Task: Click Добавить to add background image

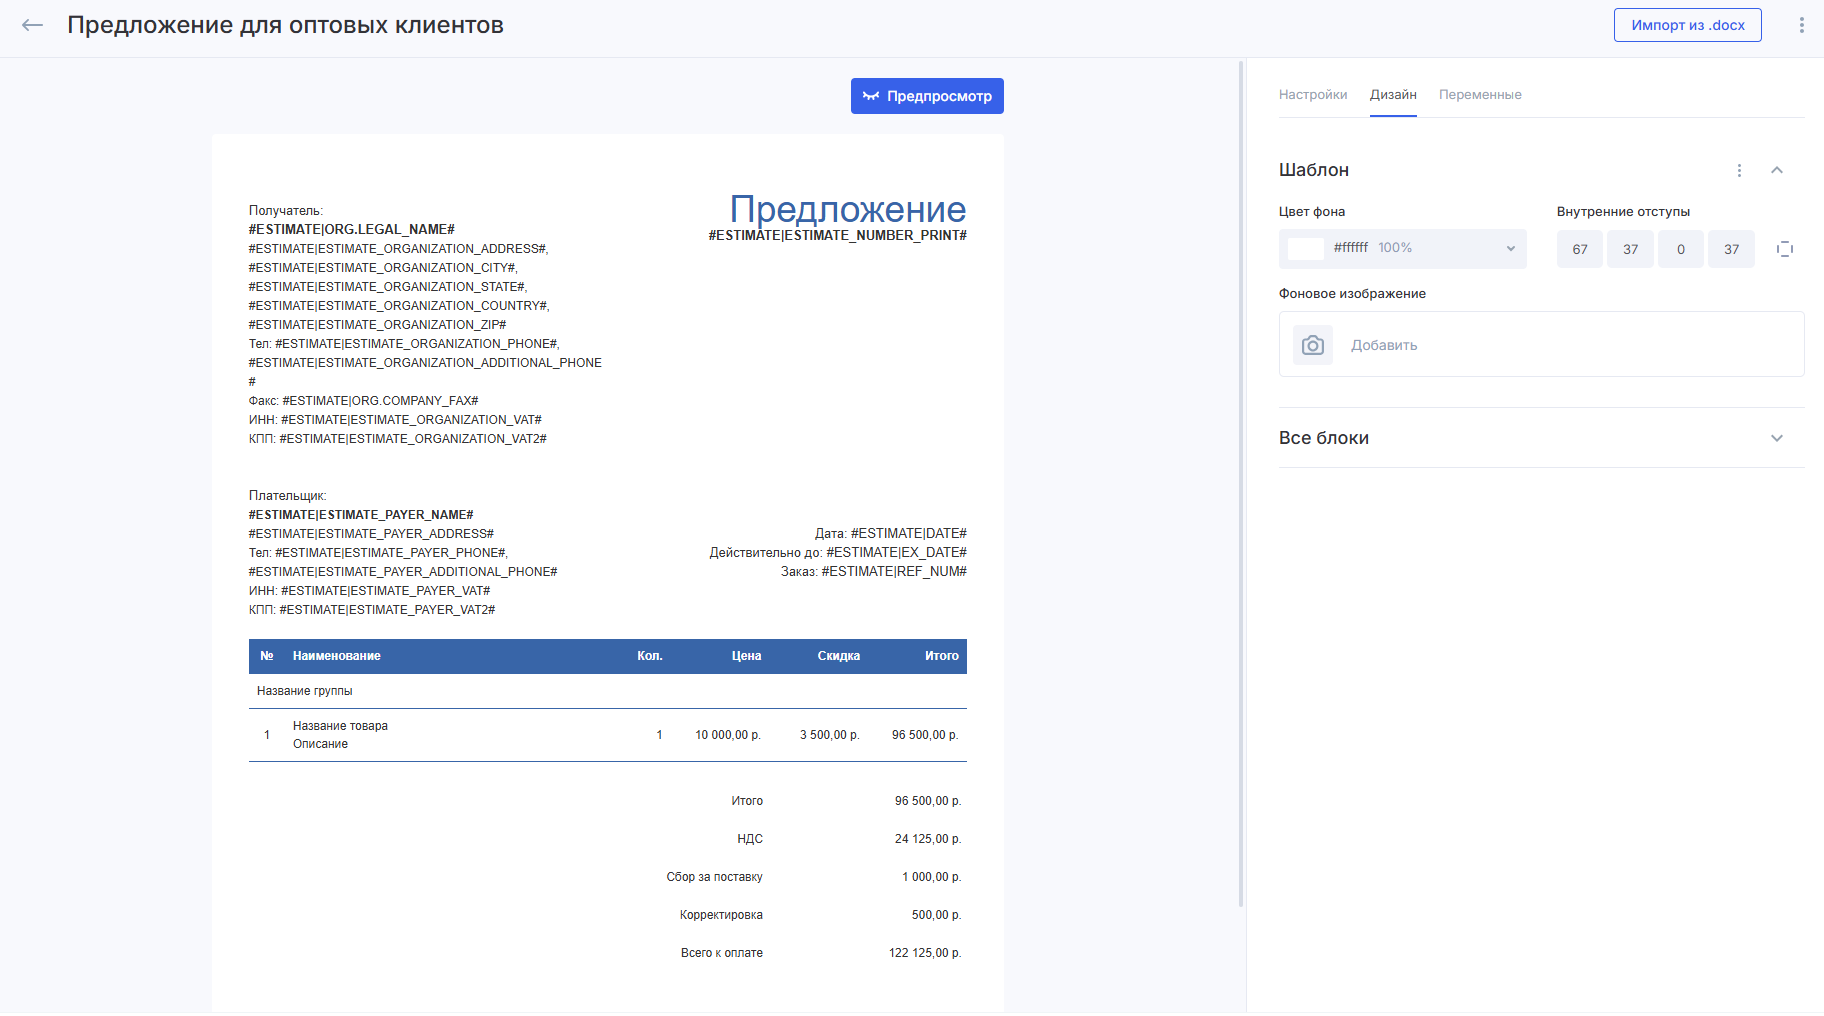Action: tap(1384, 345)
